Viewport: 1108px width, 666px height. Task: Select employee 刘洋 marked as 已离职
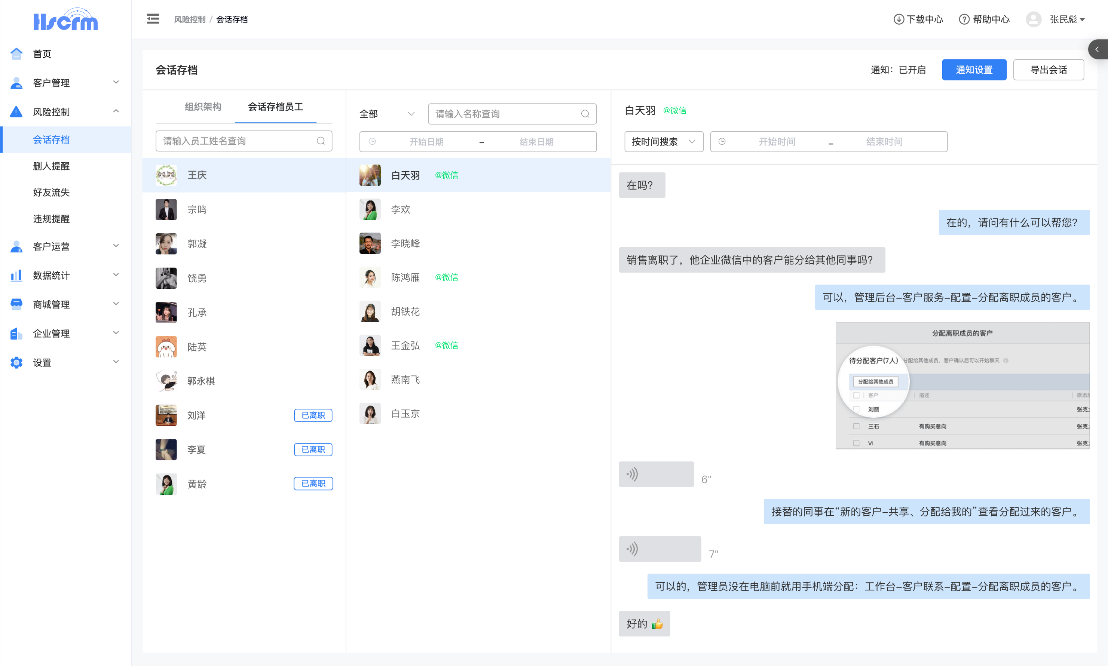point(196,415)
